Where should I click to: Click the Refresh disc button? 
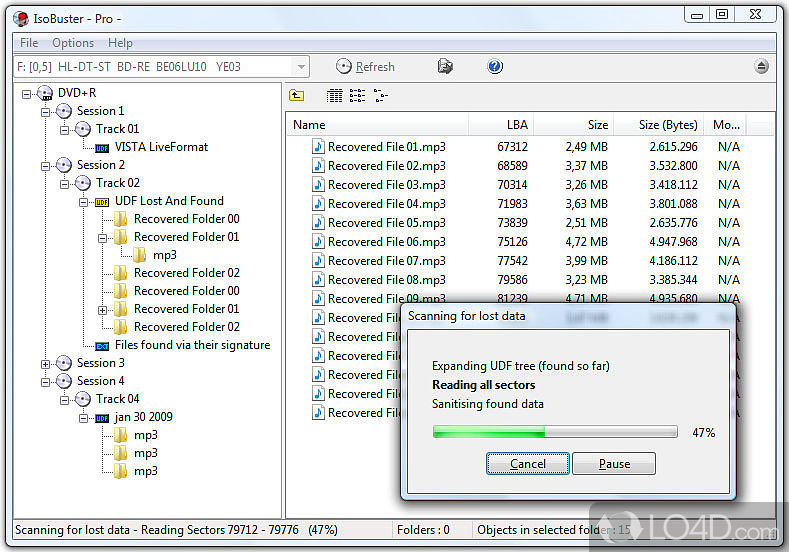pos(365,67)
